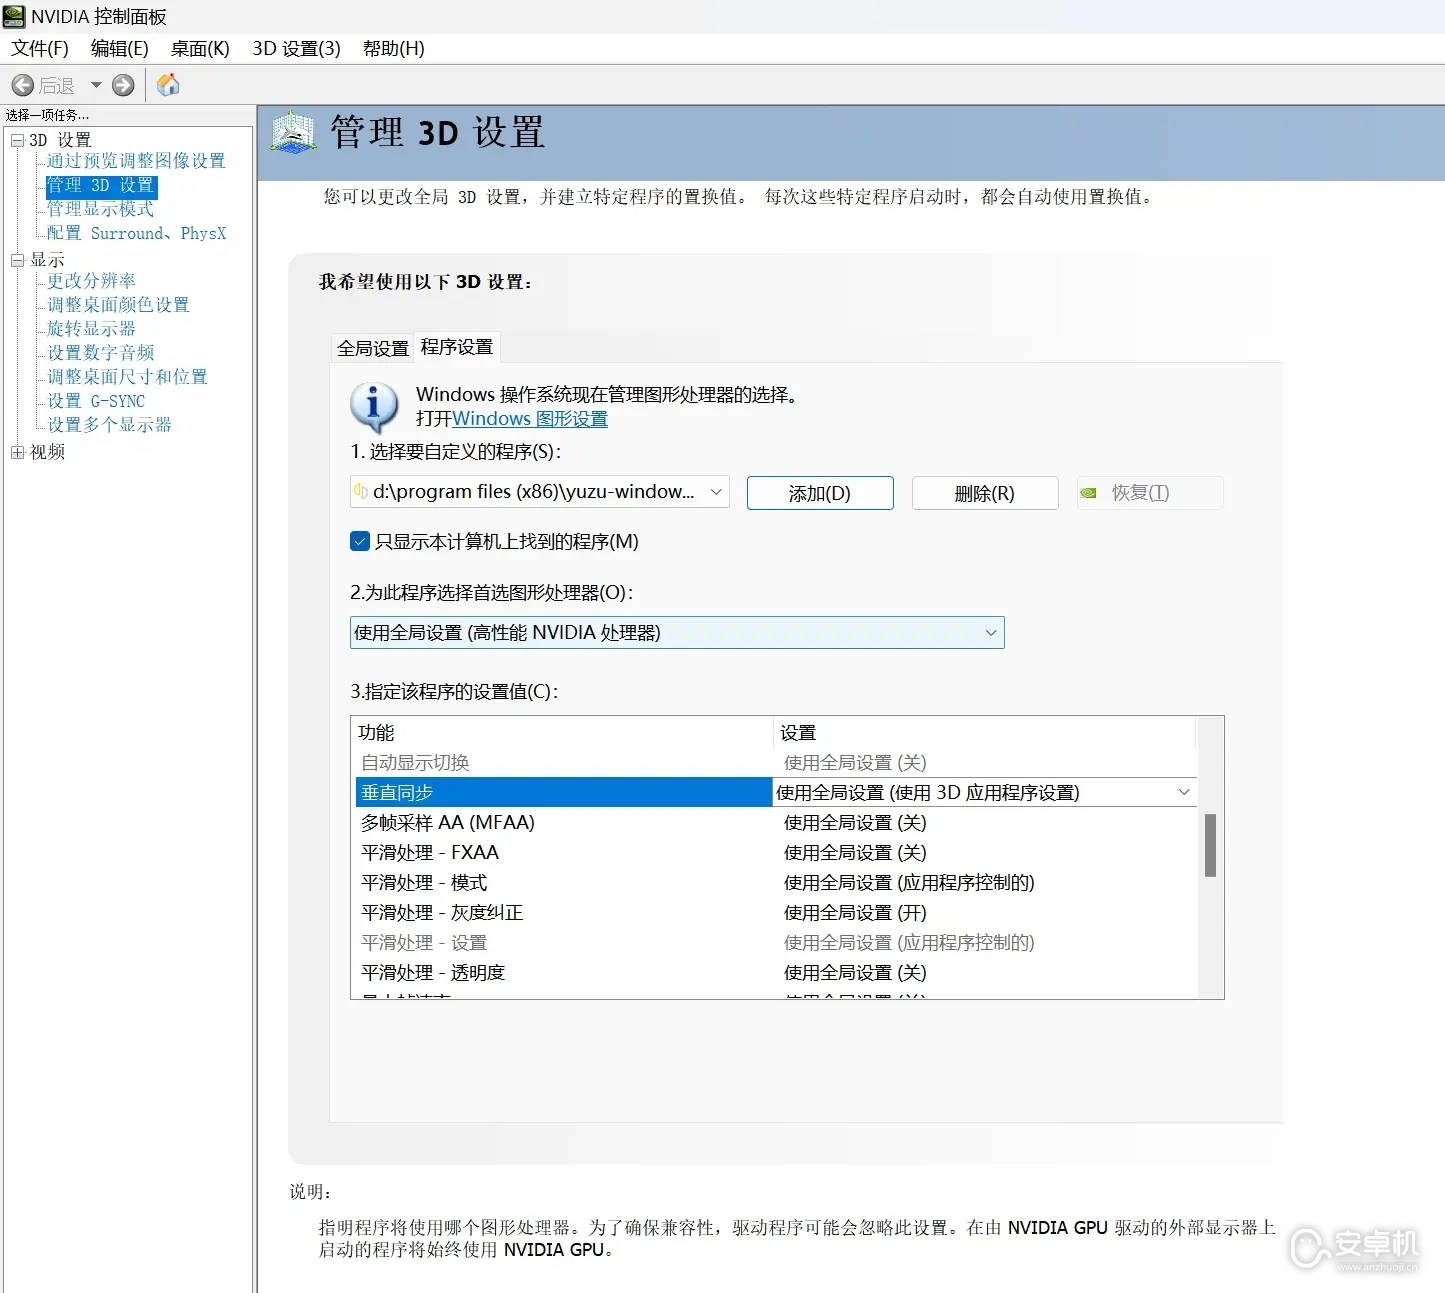Toggle 只显示本计算机上找到的程序 checkbox
The width and height of the screenshot is (1445, 1293).
361,541
